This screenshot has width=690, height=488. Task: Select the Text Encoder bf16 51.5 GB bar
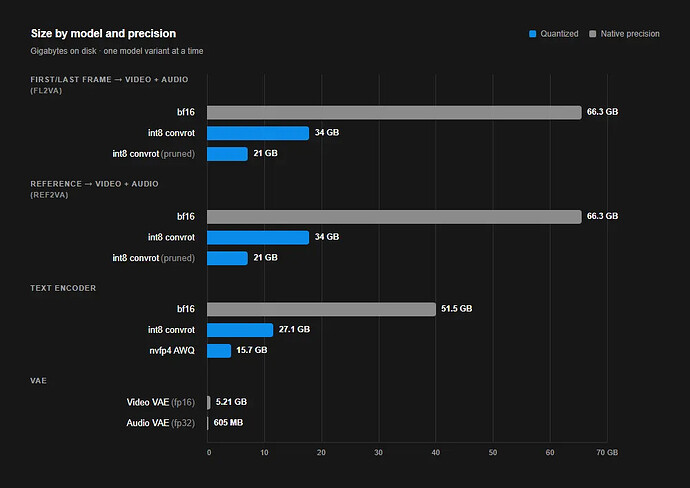pyautogui.click(x=321, y=309)
